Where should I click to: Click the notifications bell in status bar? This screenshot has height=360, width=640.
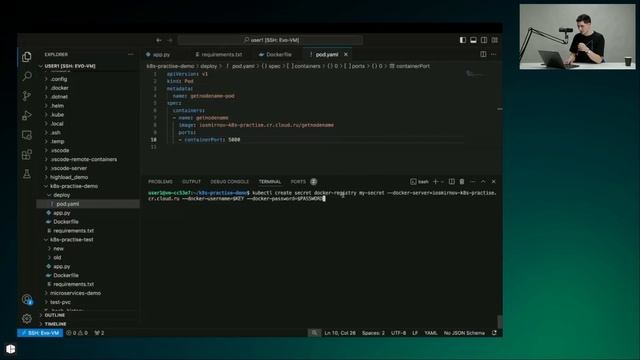(x=494, y=333)
